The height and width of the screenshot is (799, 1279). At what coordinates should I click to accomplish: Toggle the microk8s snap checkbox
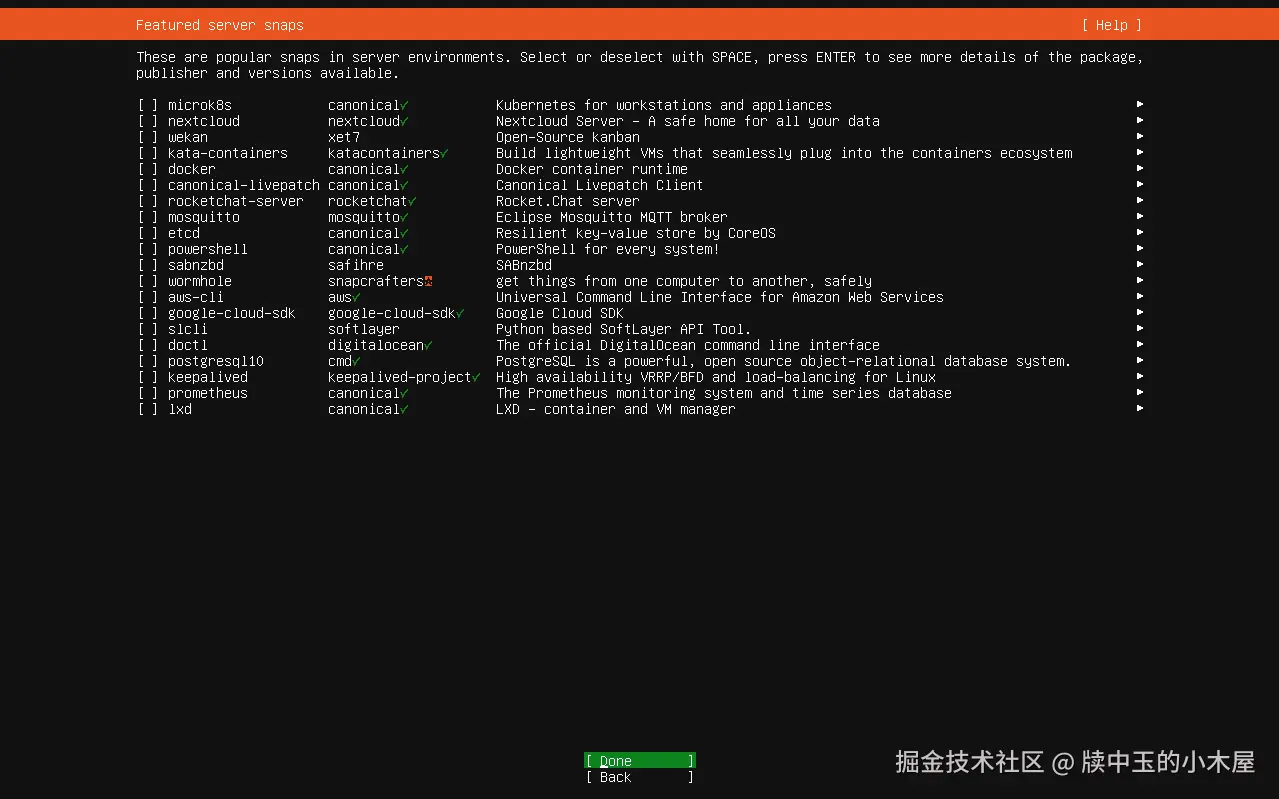tap(148, 105)
